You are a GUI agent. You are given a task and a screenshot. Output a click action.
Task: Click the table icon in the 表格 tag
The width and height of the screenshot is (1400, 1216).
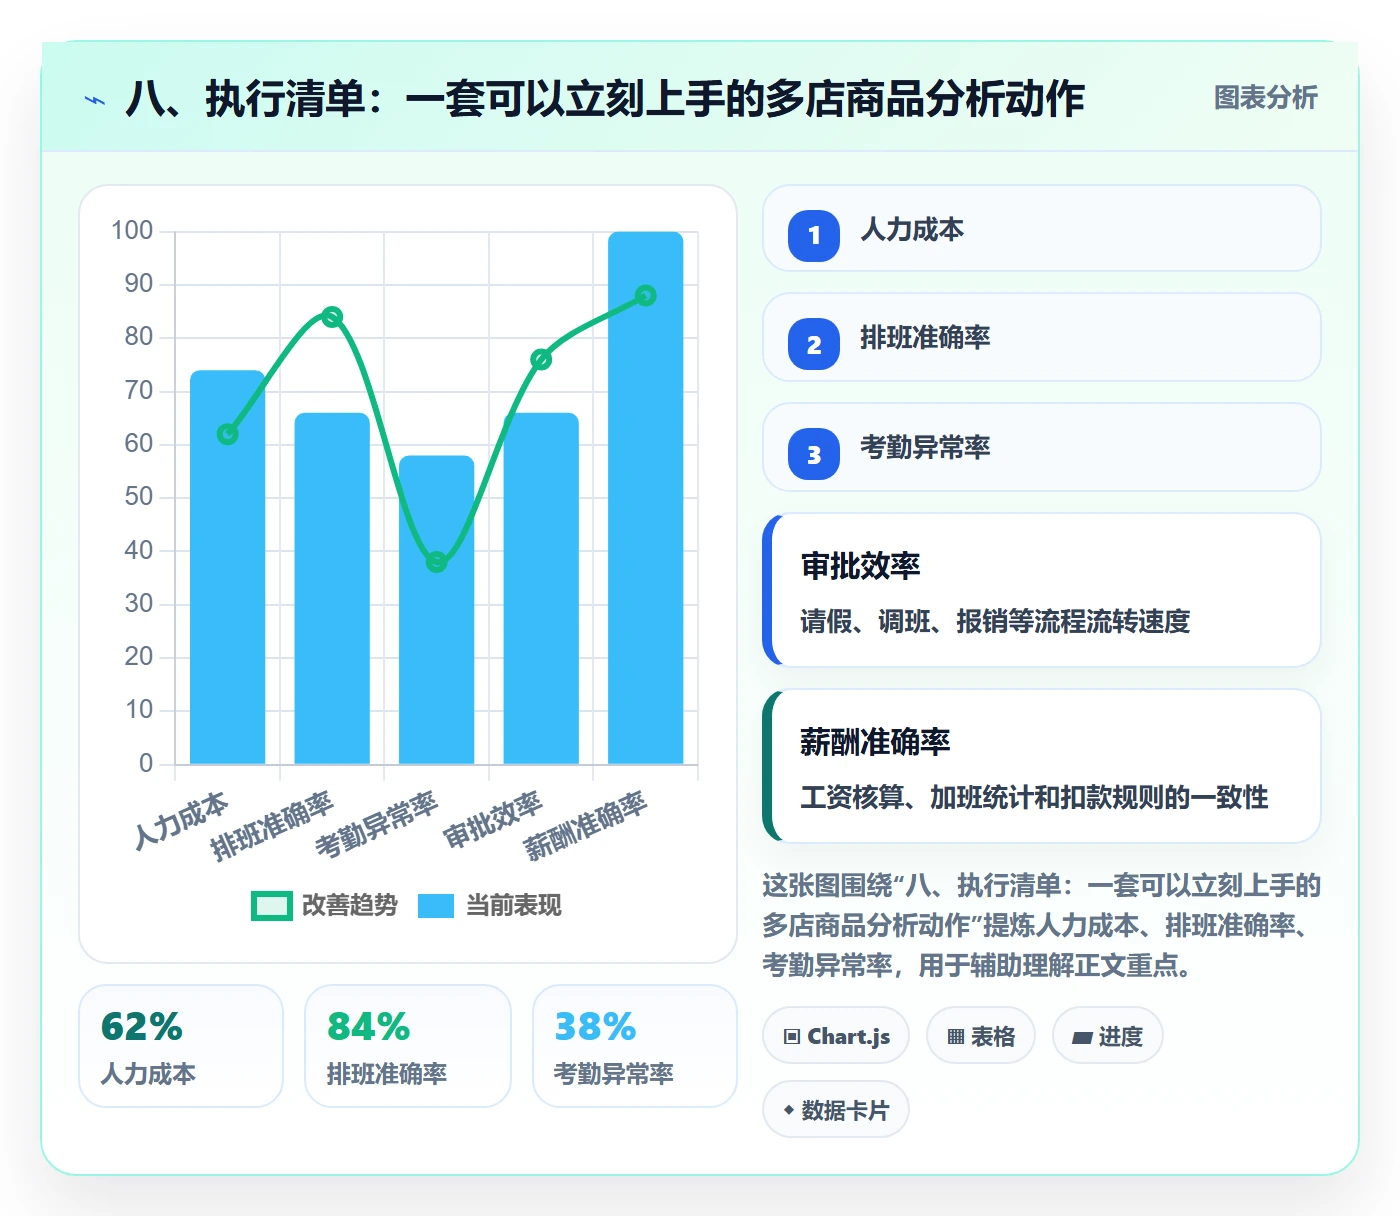point(956,1037)
